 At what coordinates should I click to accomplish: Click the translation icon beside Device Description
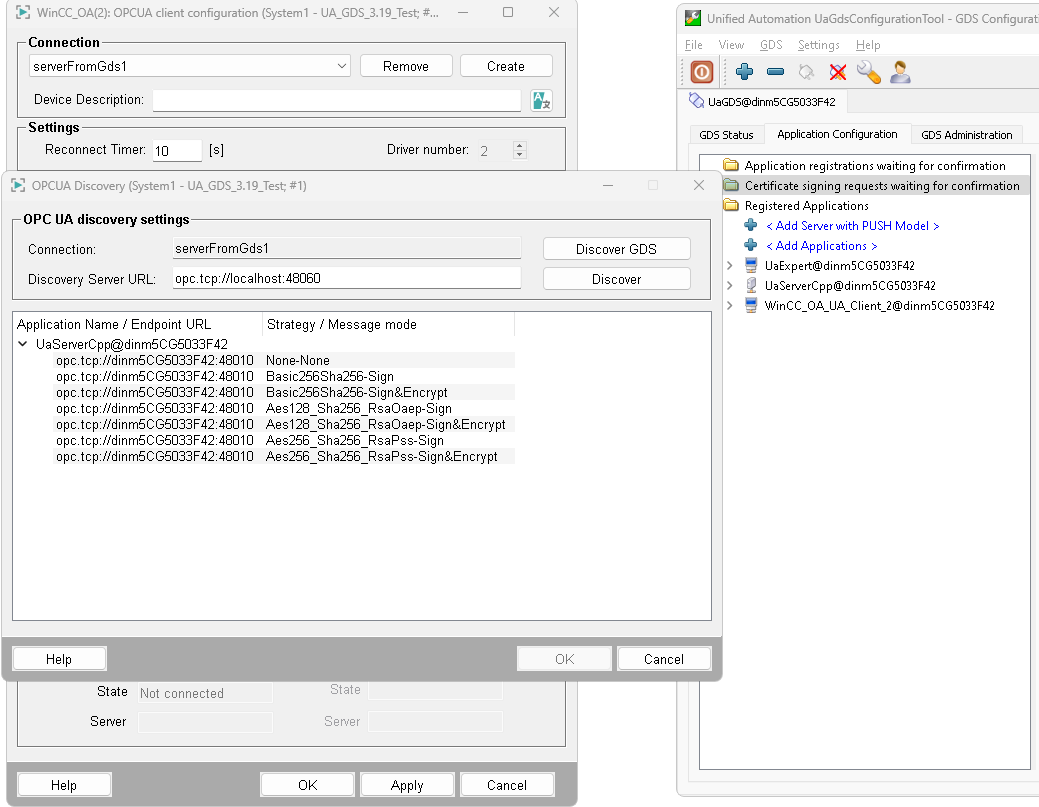[541, 100]
